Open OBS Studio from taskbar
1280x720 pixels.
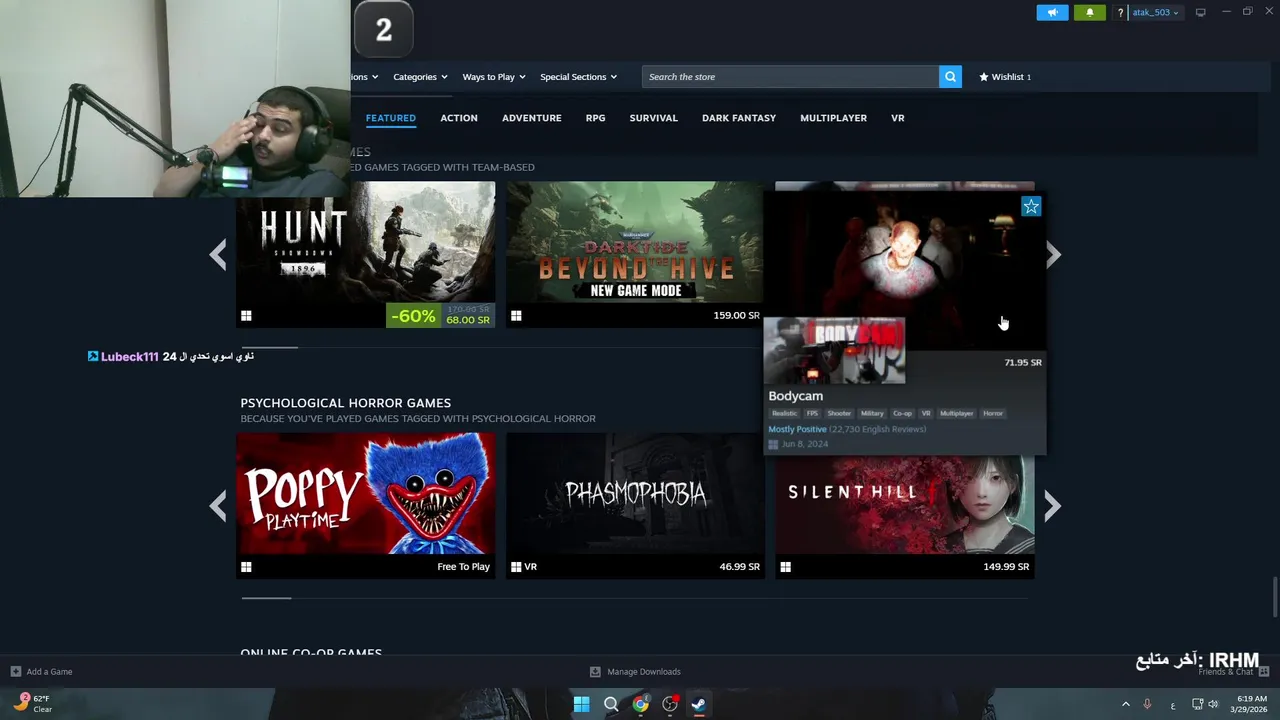point(670,704)
